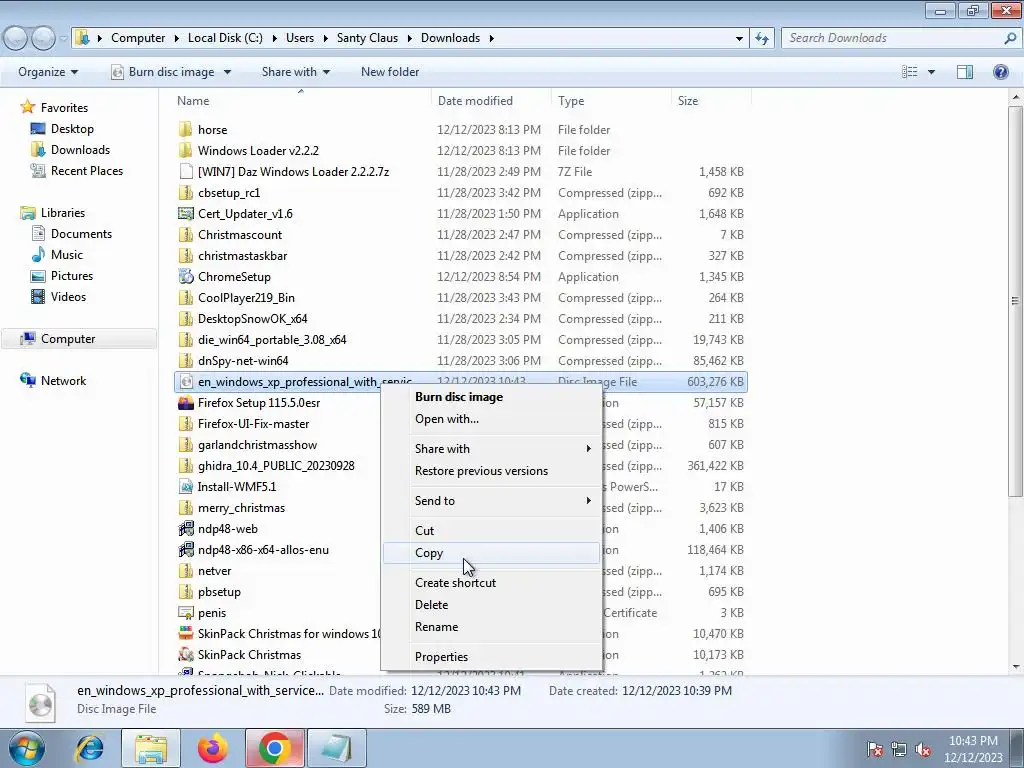Select the ghidra_10.4_PUBLIC_20230928 file
This screenshot has height=768, width=1024.
(x=276, y=466)
